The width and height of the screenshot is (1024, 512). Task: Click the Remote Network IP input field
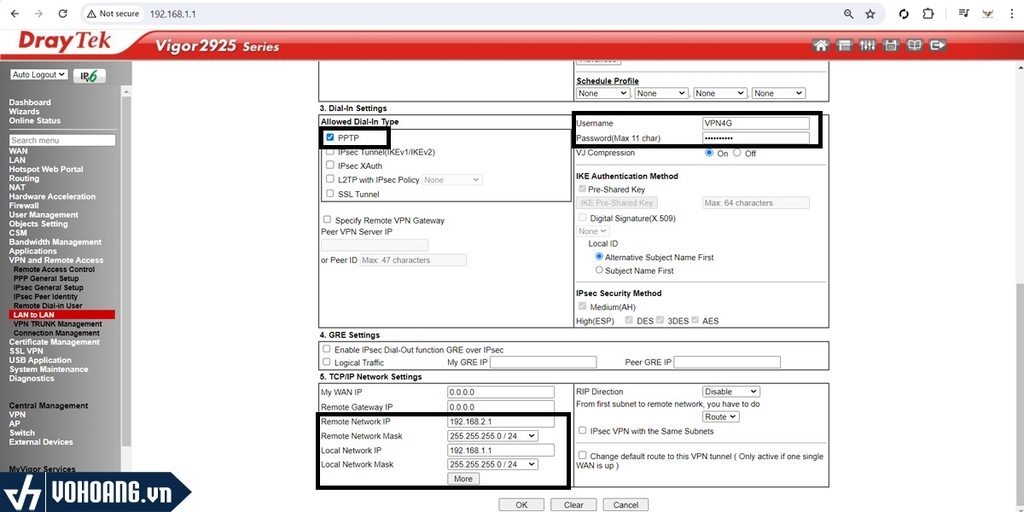(499, 422)
